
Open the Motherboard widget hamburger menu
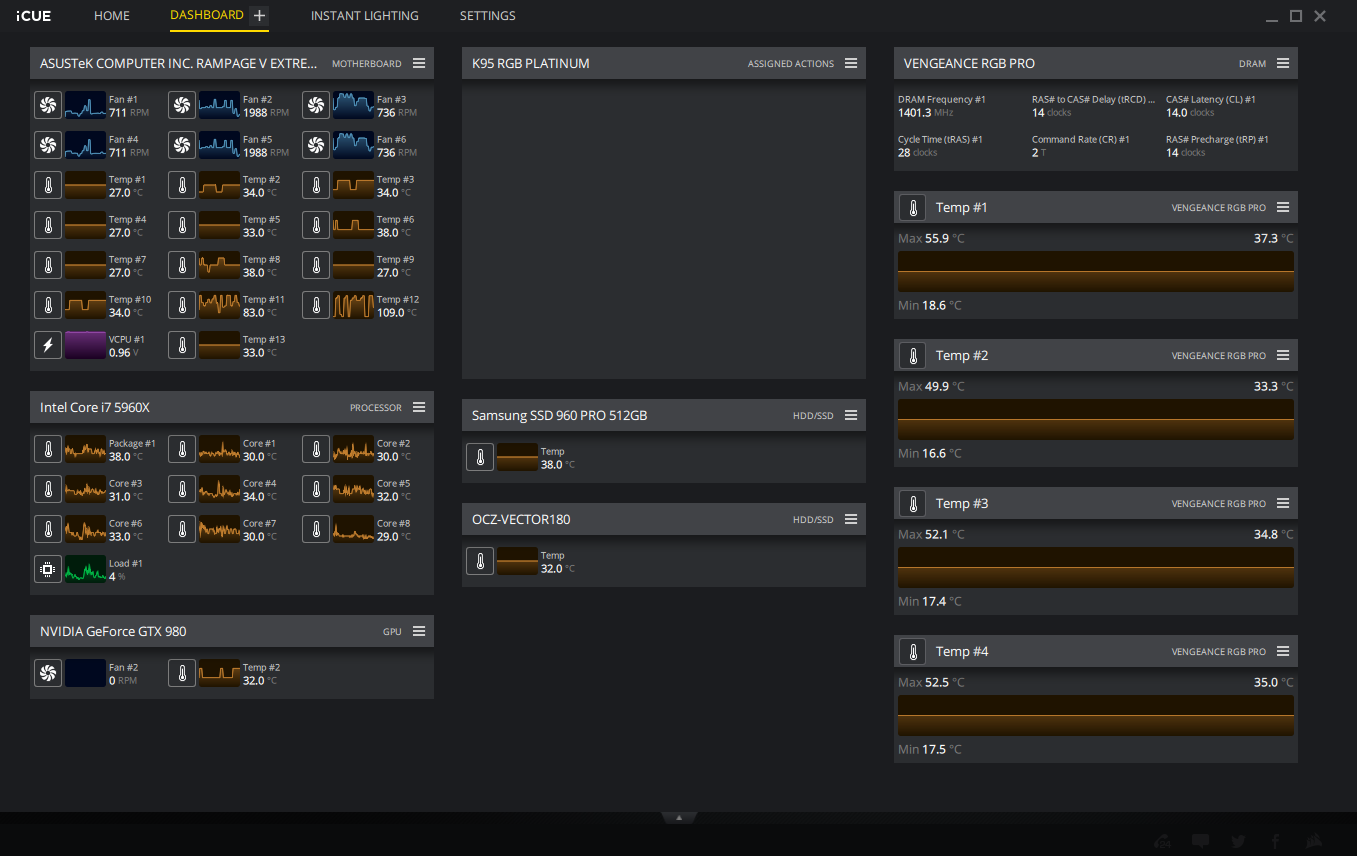(419, 63)
